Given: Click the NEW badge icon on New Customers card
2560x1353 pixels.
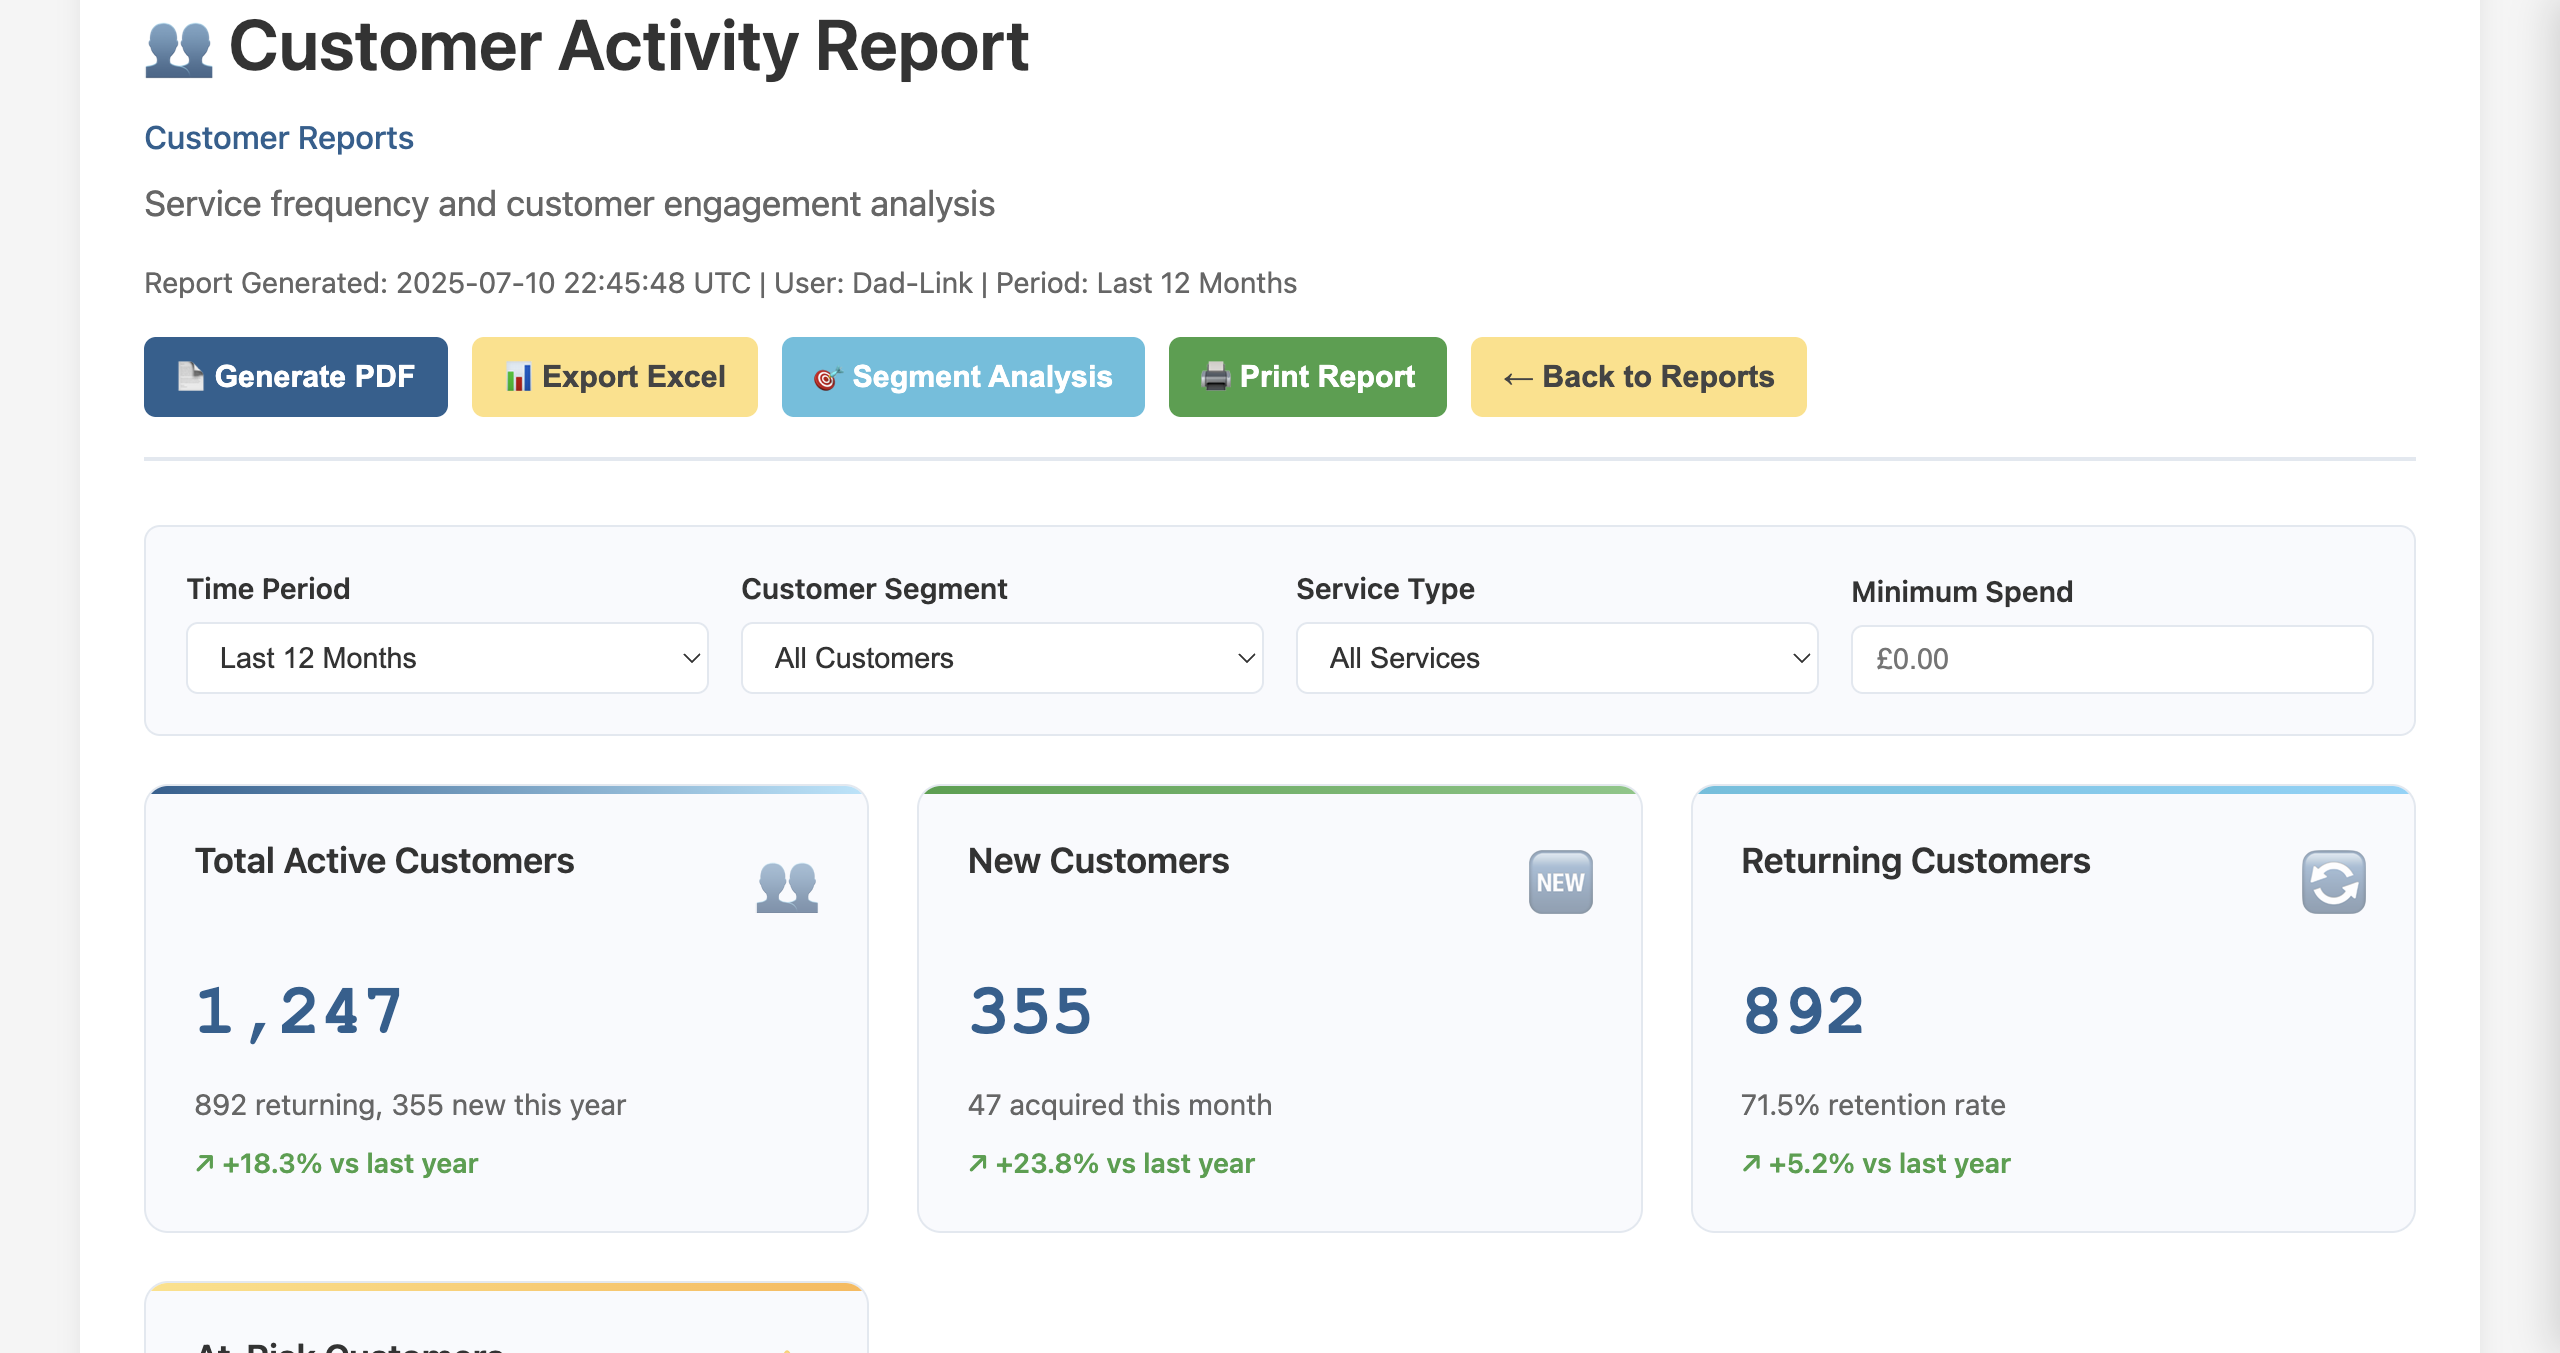Looking at the screenshot, I should 1560,882.
